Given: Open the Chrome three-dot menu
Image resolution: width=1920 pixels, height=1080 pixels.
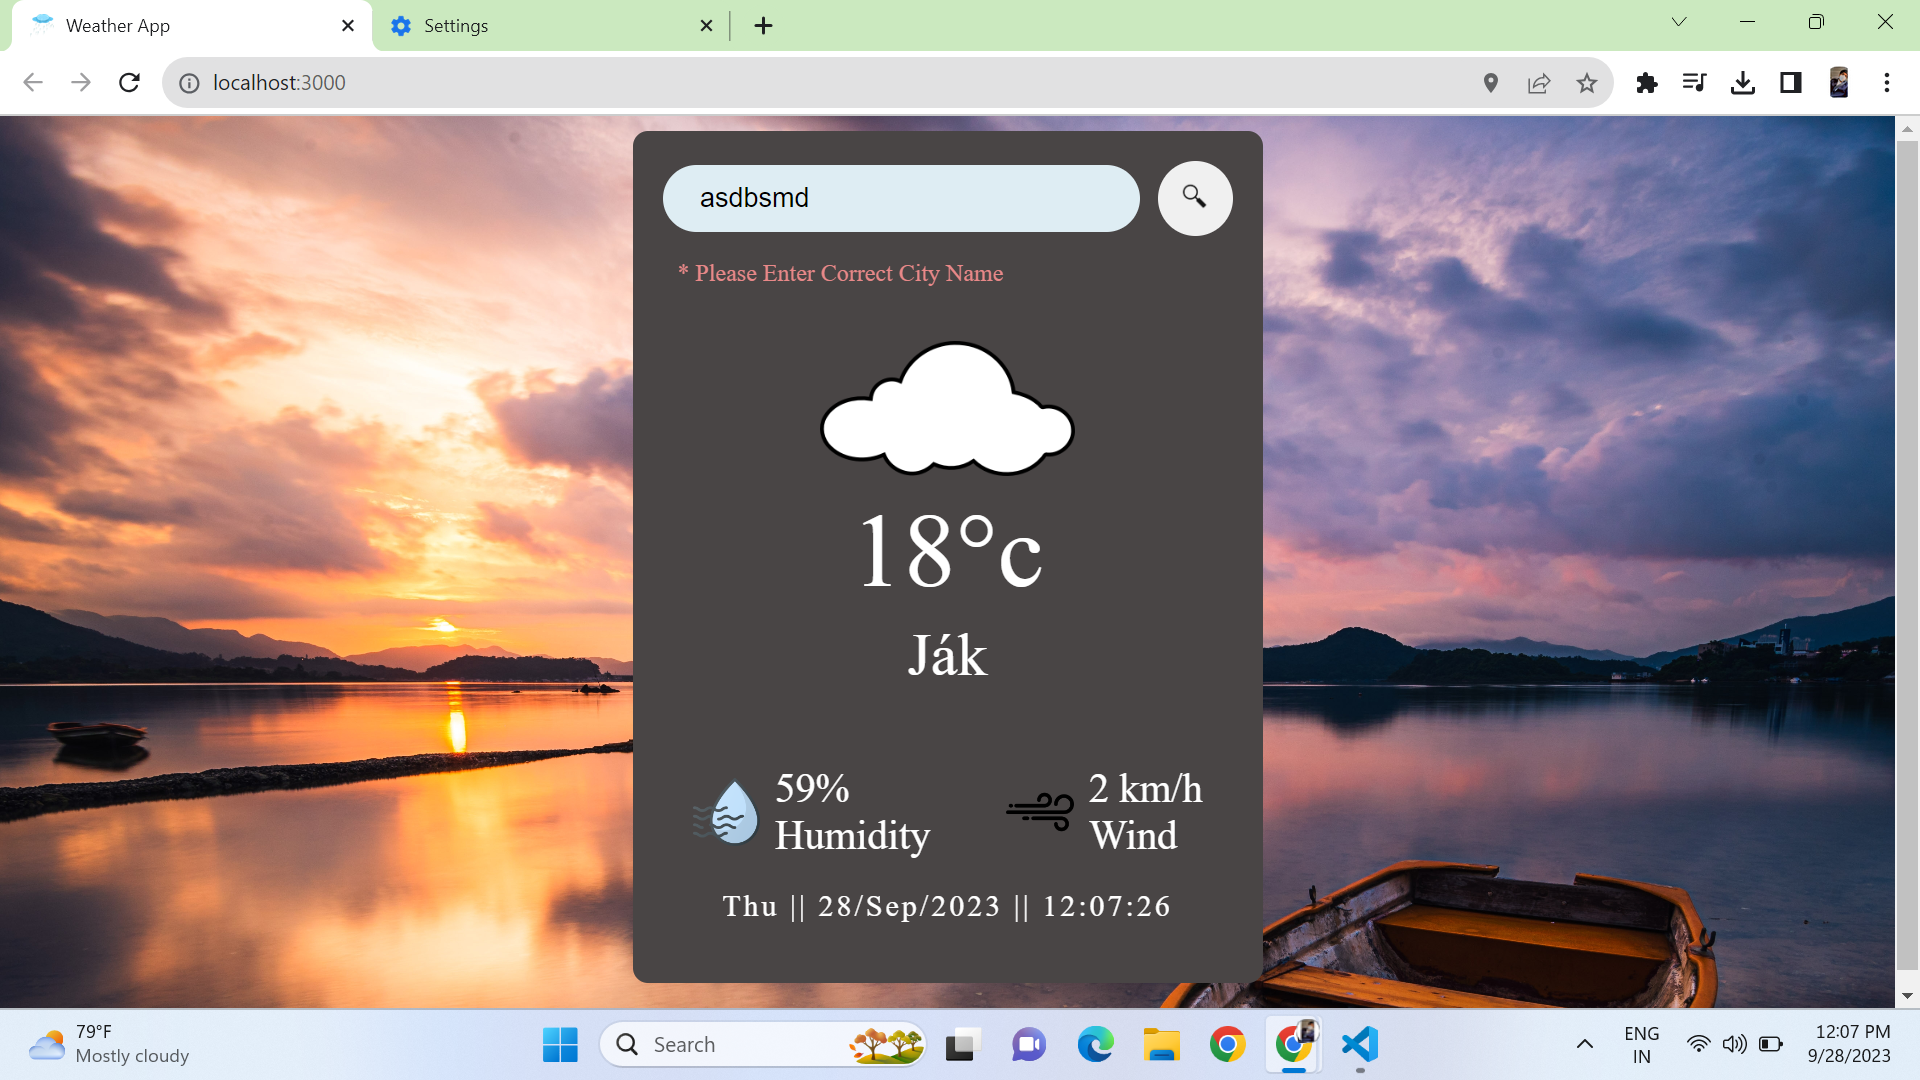Looking at the screenshot, I should (x=1887, y=83).
